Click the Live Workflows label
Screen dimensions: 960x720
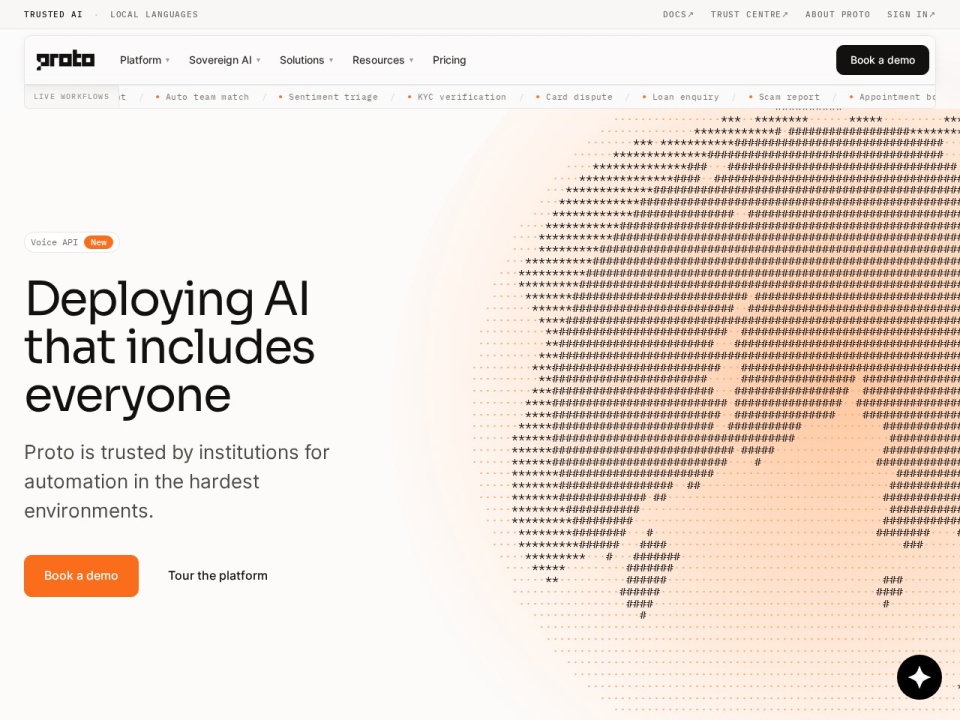71,97
